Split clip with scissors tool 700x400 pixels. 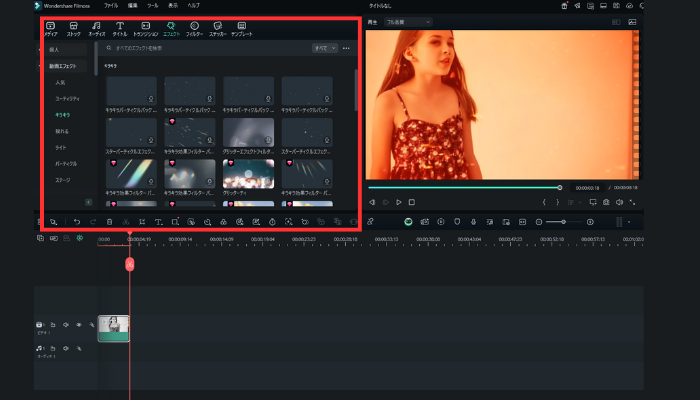point(125,221)
